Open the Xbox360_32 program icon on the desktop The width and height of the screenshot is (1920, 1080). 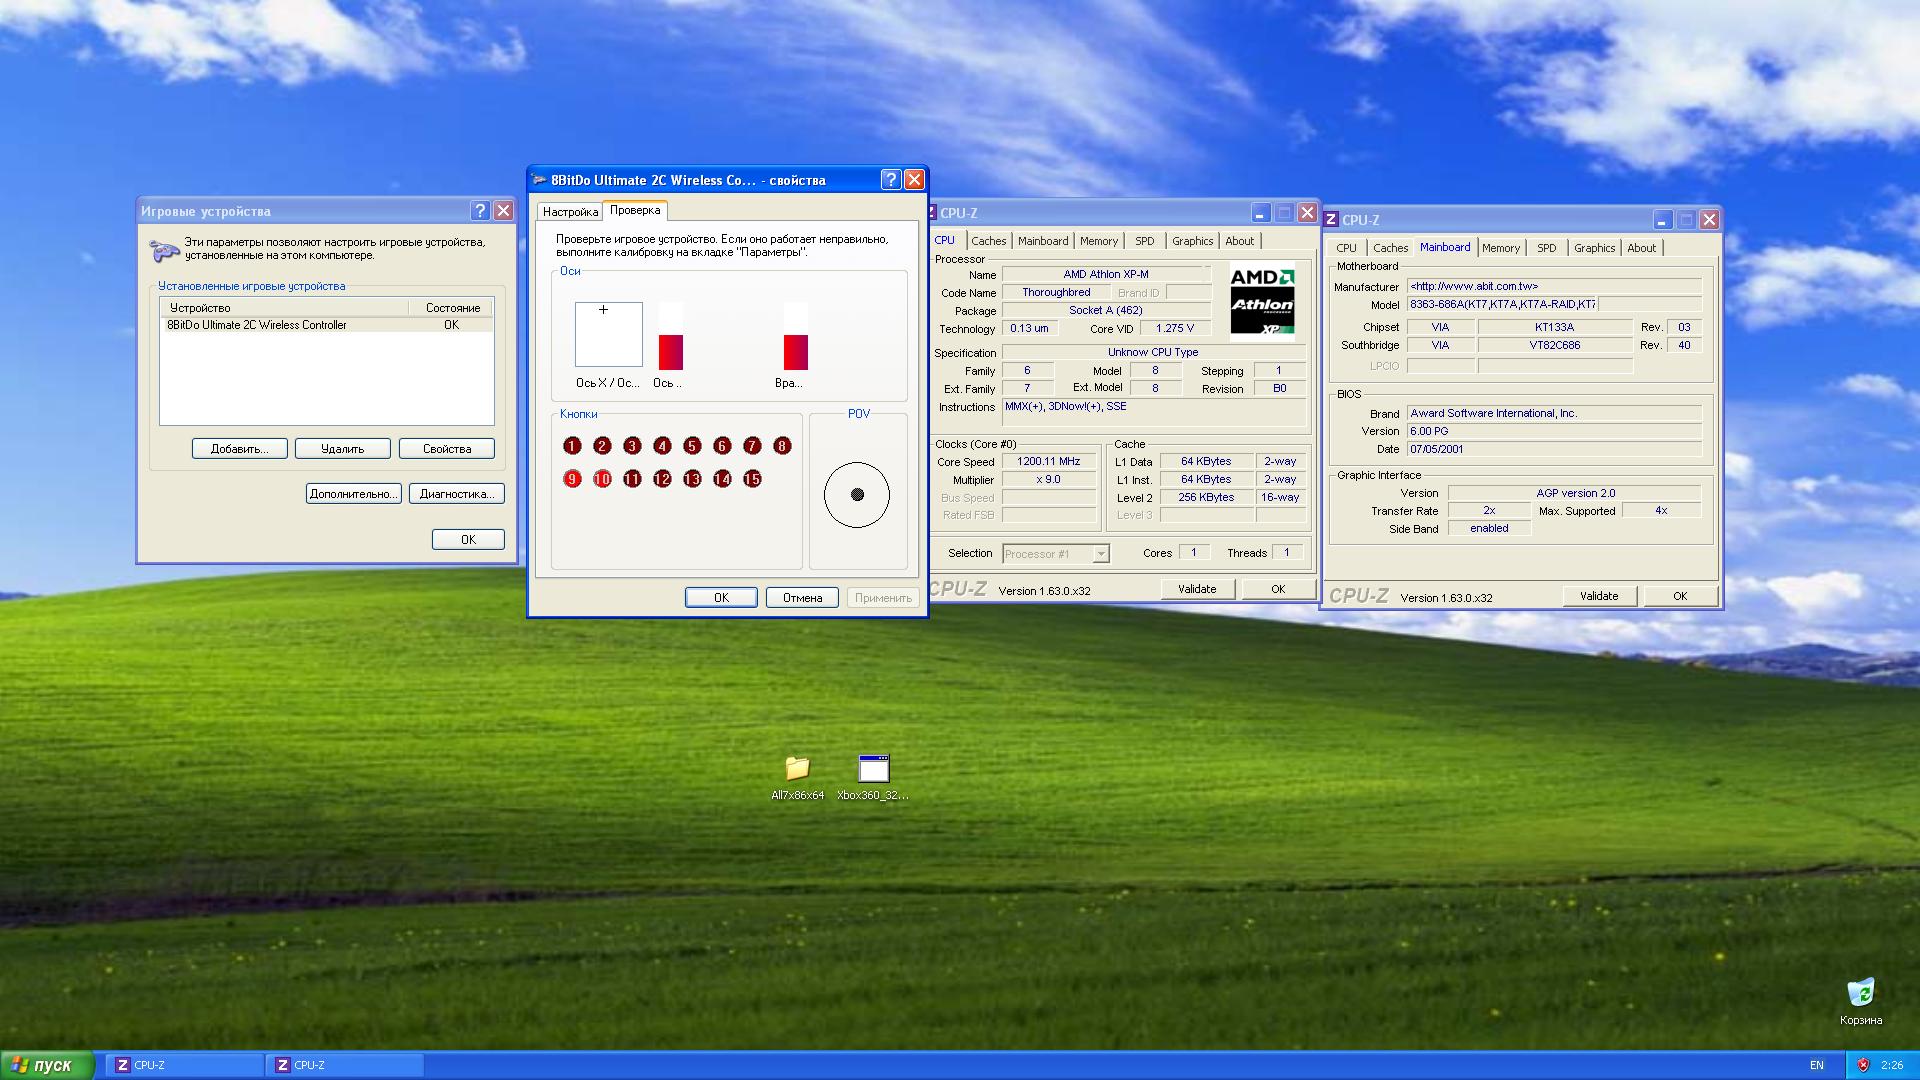[x=873, y=769]
